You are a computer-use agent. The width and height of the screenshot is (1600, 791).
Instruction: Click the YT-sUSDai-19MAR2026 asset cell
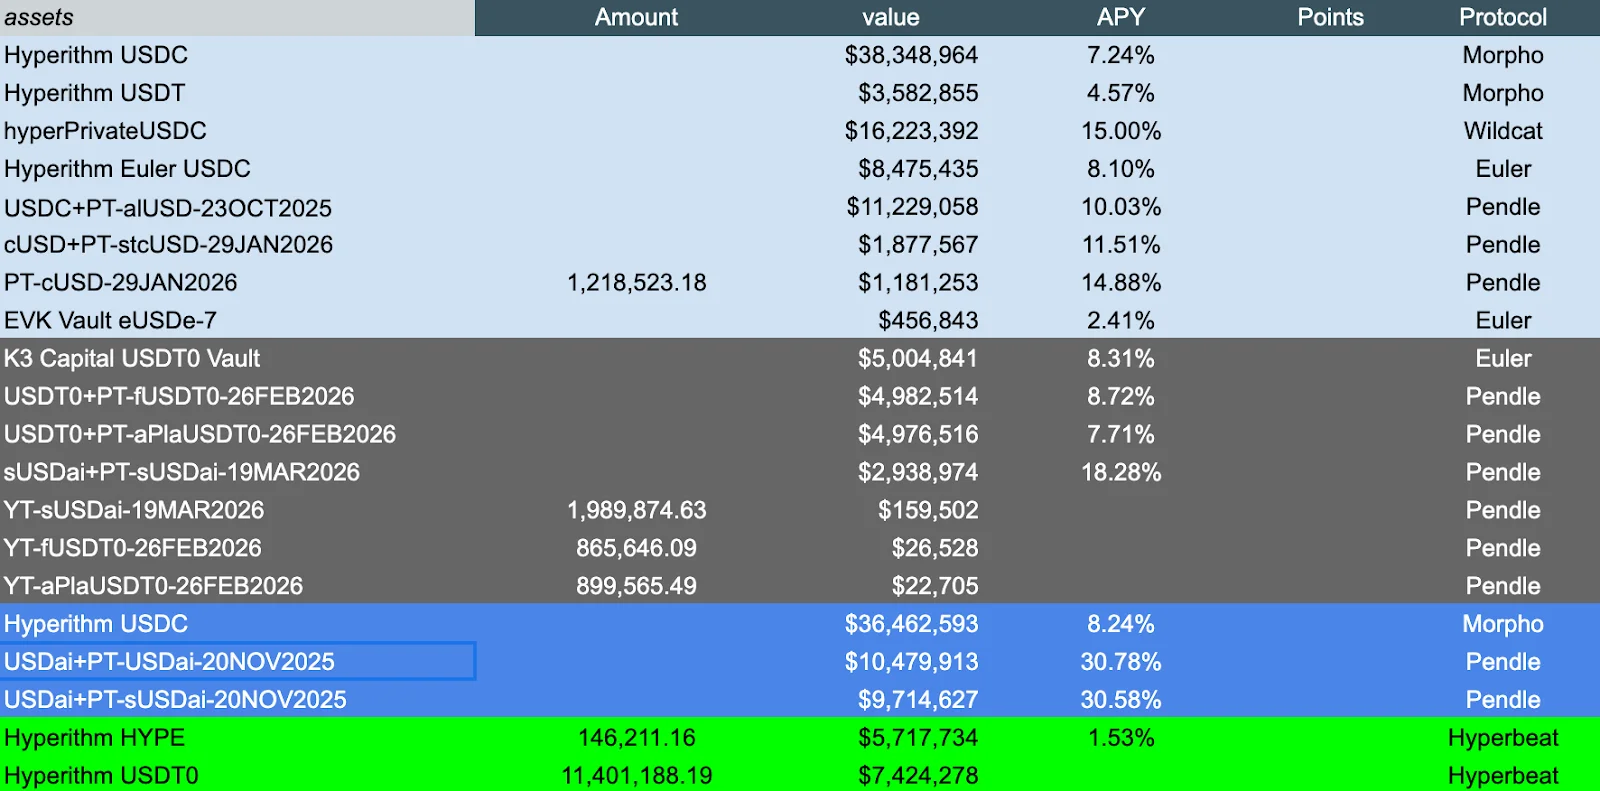pos(134,510)
